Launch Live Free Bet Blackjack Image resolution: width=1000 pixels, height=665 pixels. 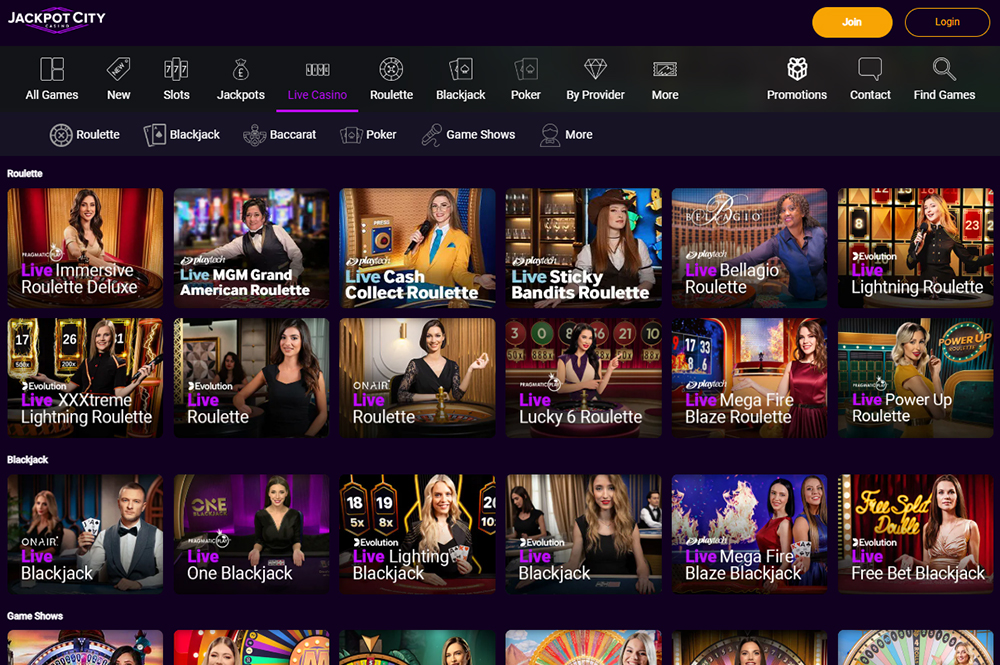pyautogui.click(x=916, y=534)
